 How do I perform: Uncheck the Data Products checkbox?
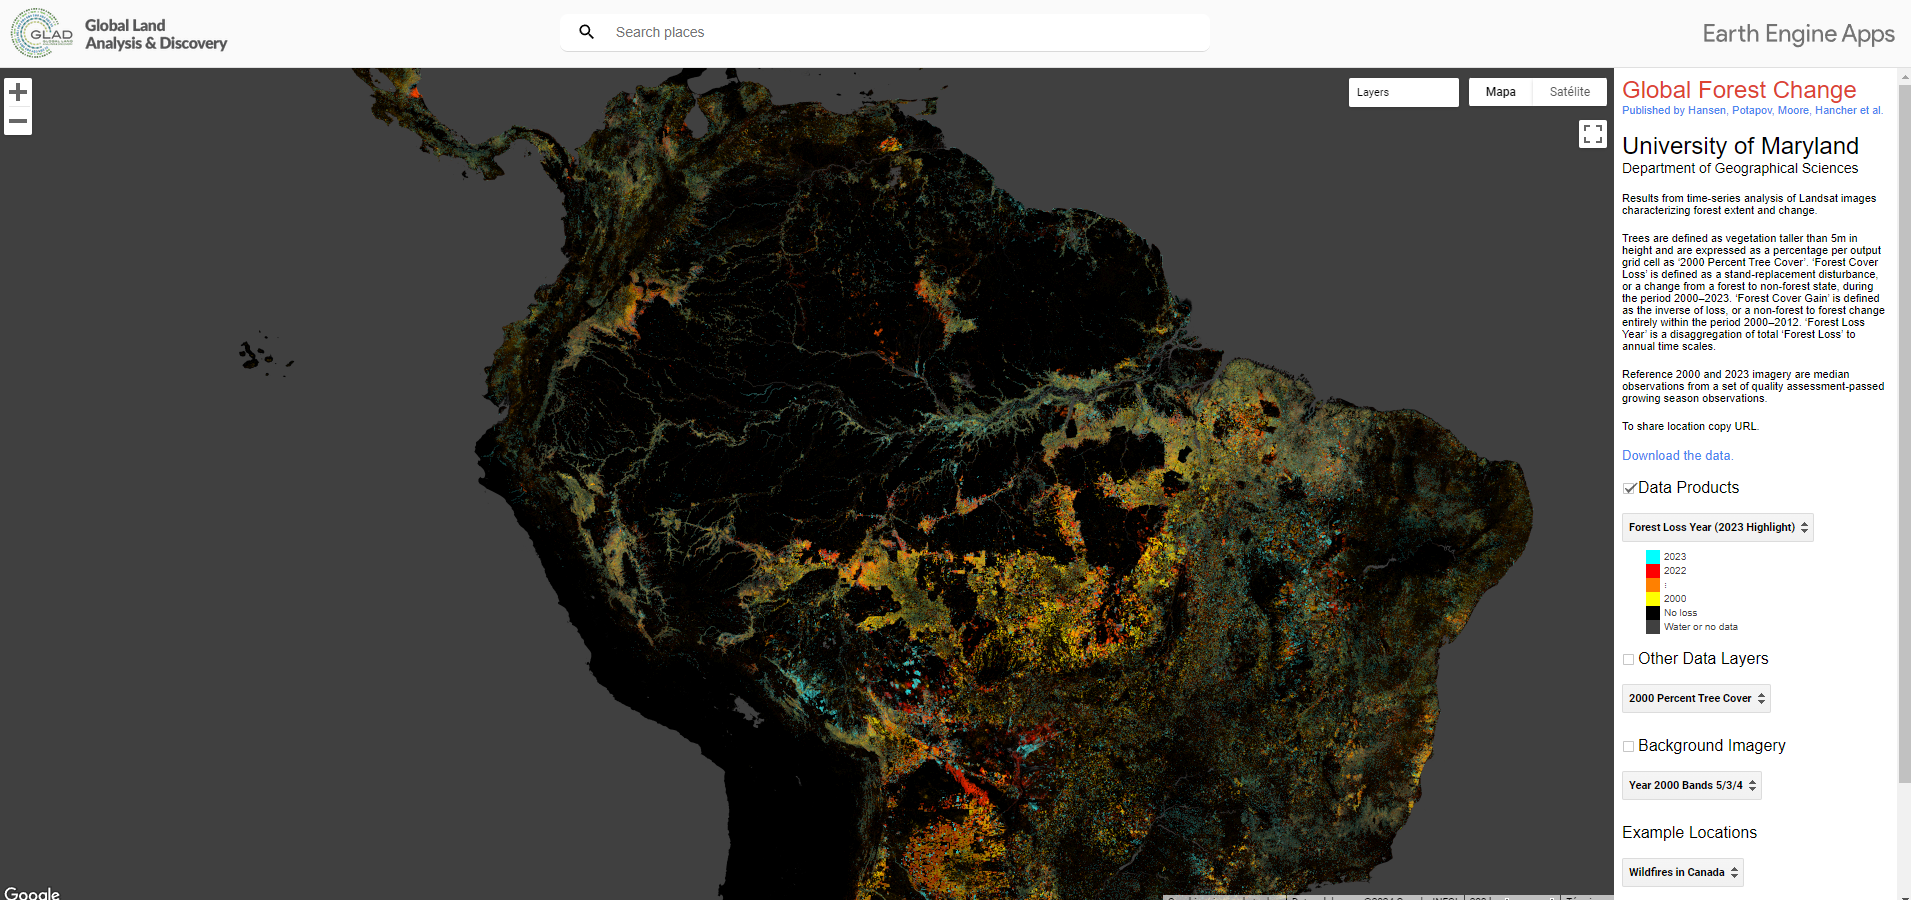(1629, 488)
